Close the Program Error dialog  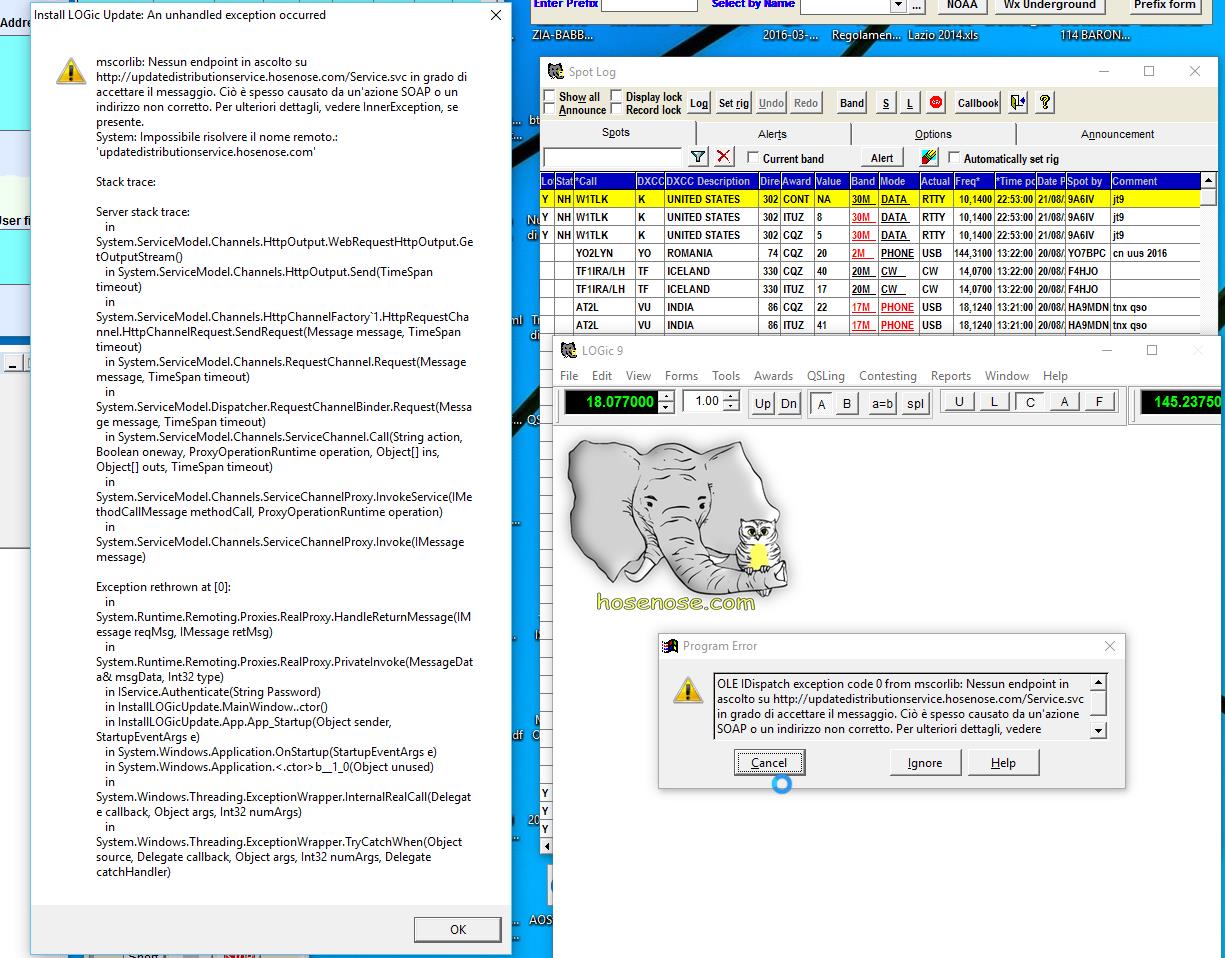coord(1109,646)
